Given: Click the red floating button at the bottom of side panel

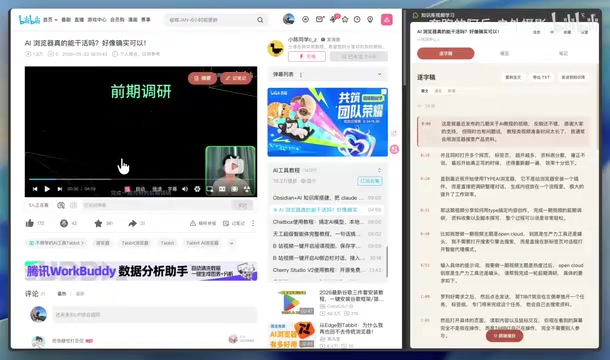Looking at the screenshot, I should click(504, 335).
